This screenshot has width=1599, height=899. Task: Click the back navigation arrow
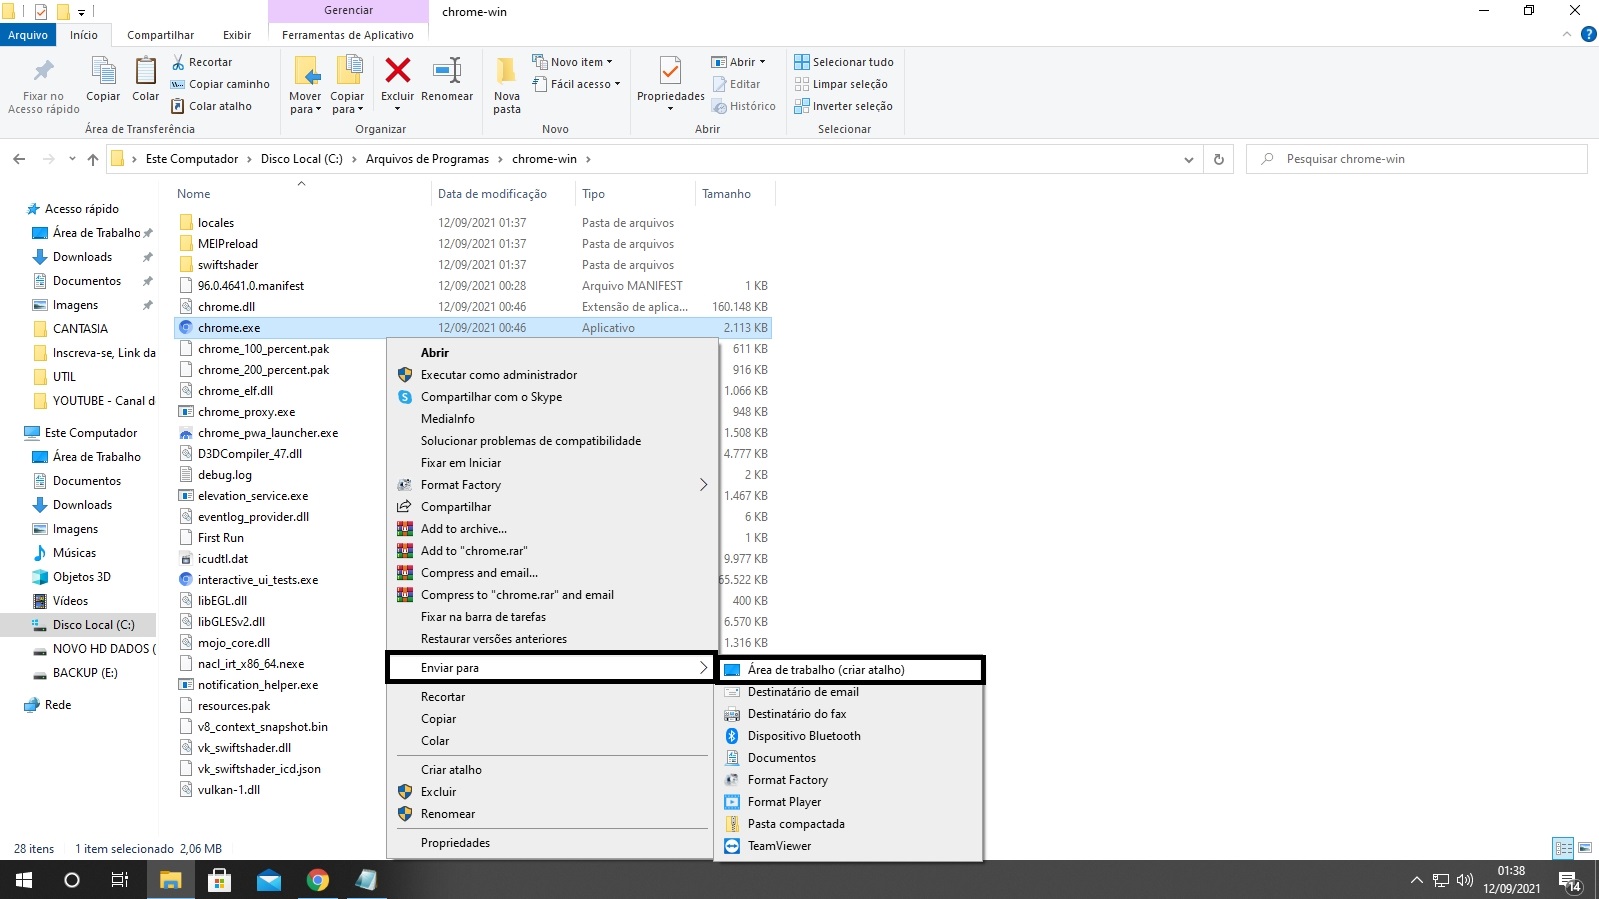coord(19,159)
